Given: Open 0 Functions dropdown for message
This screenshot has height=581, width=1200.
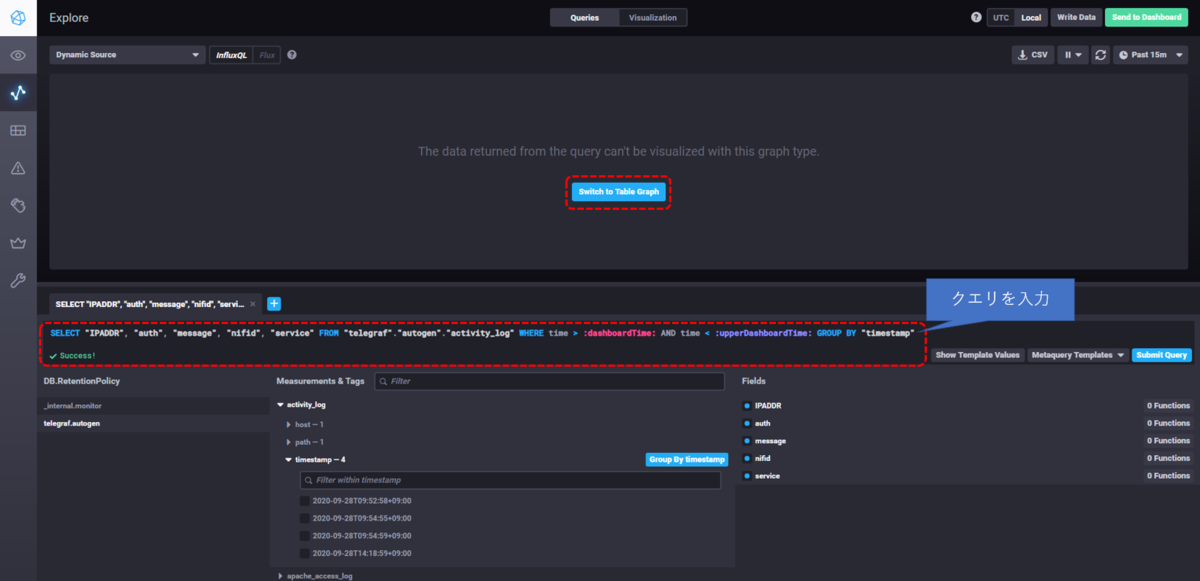Looking at the screenshot, I should (1168, 440).
